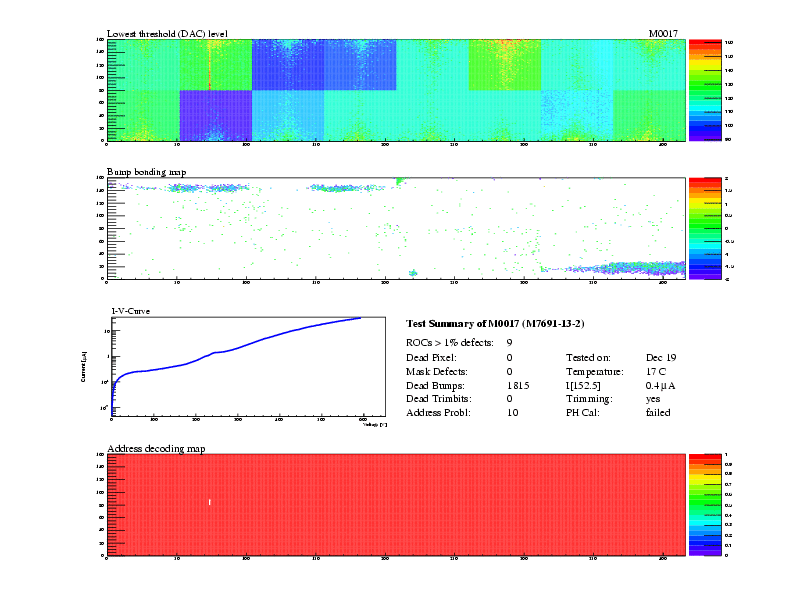792x612 pixels.
Task: Click the 'Tested on:' label
Action: (588, 358)
